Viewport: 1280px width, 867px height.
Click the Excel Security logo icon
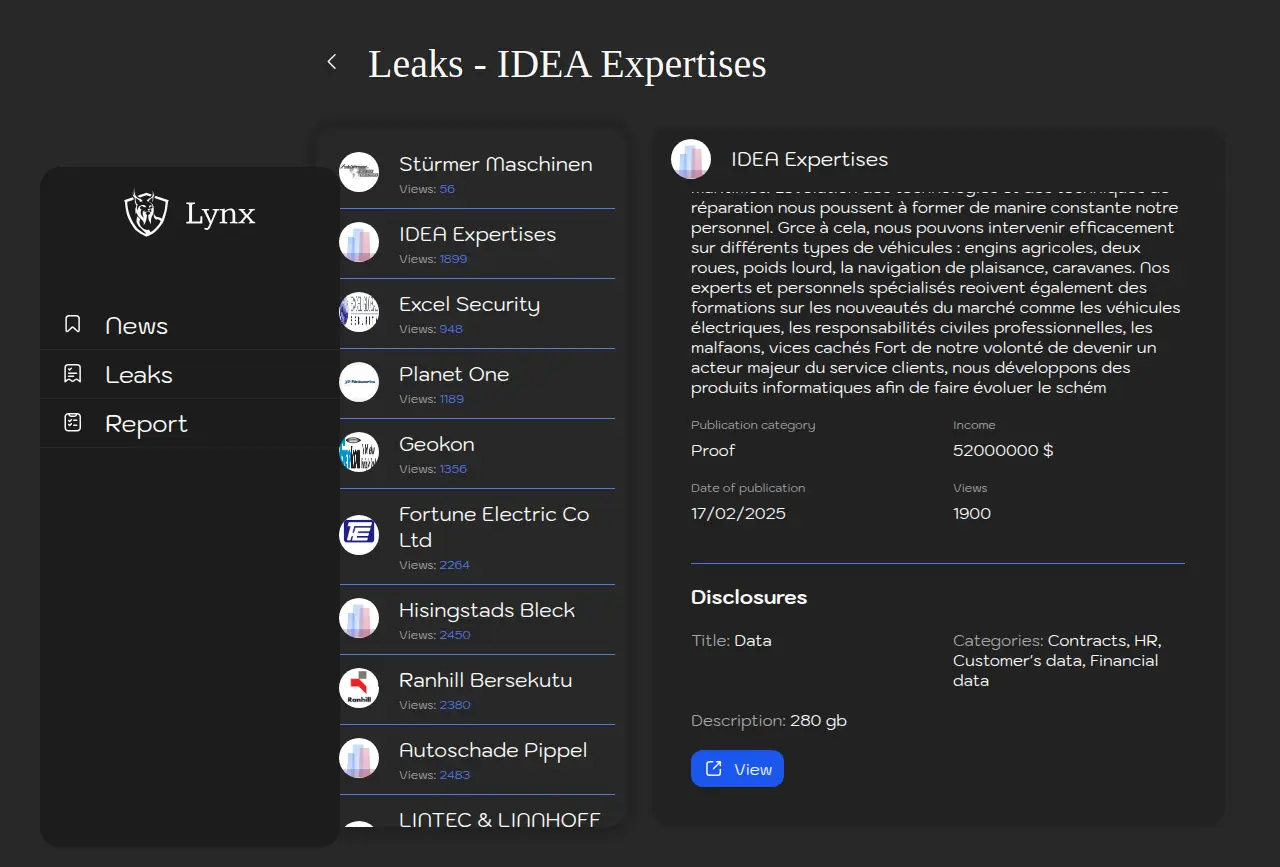359,312
